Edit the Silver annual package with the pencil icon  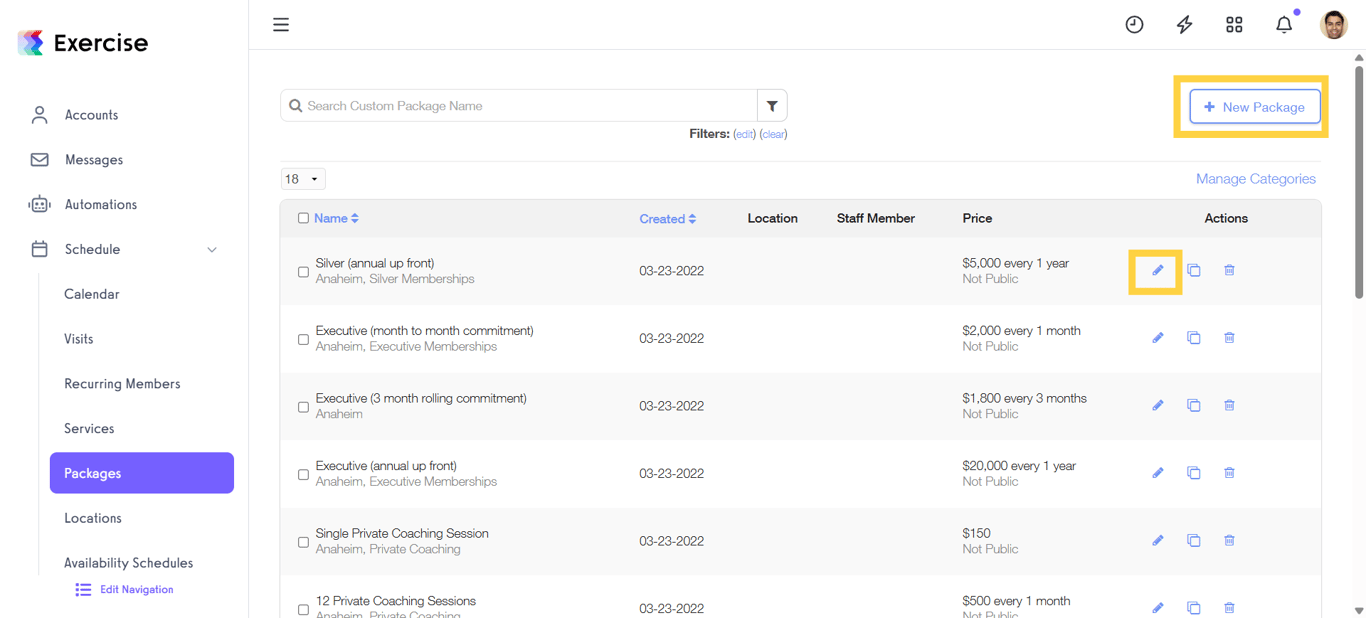tap(1157, 270)
